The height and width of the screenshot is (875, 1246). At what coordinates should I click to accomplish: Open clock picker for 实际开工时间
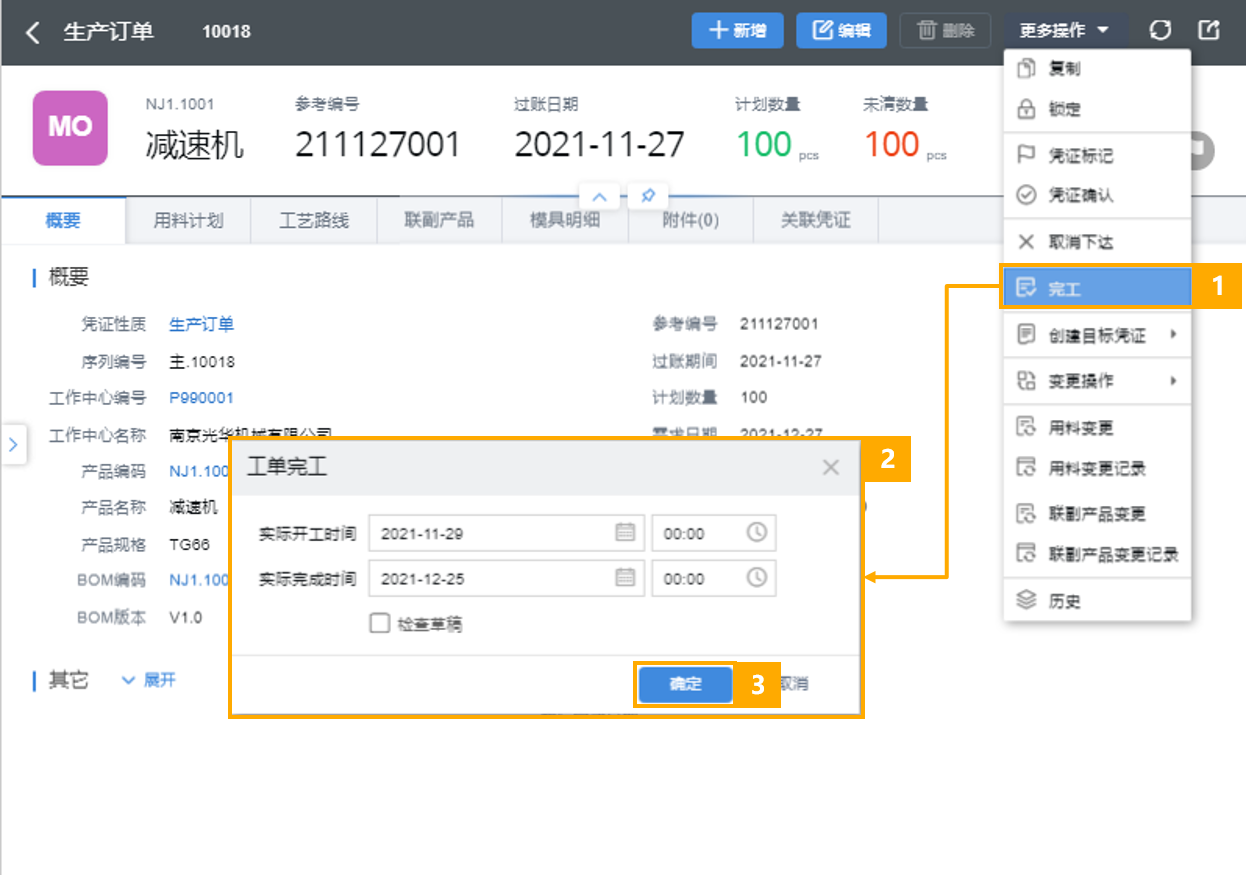(757, 533)
